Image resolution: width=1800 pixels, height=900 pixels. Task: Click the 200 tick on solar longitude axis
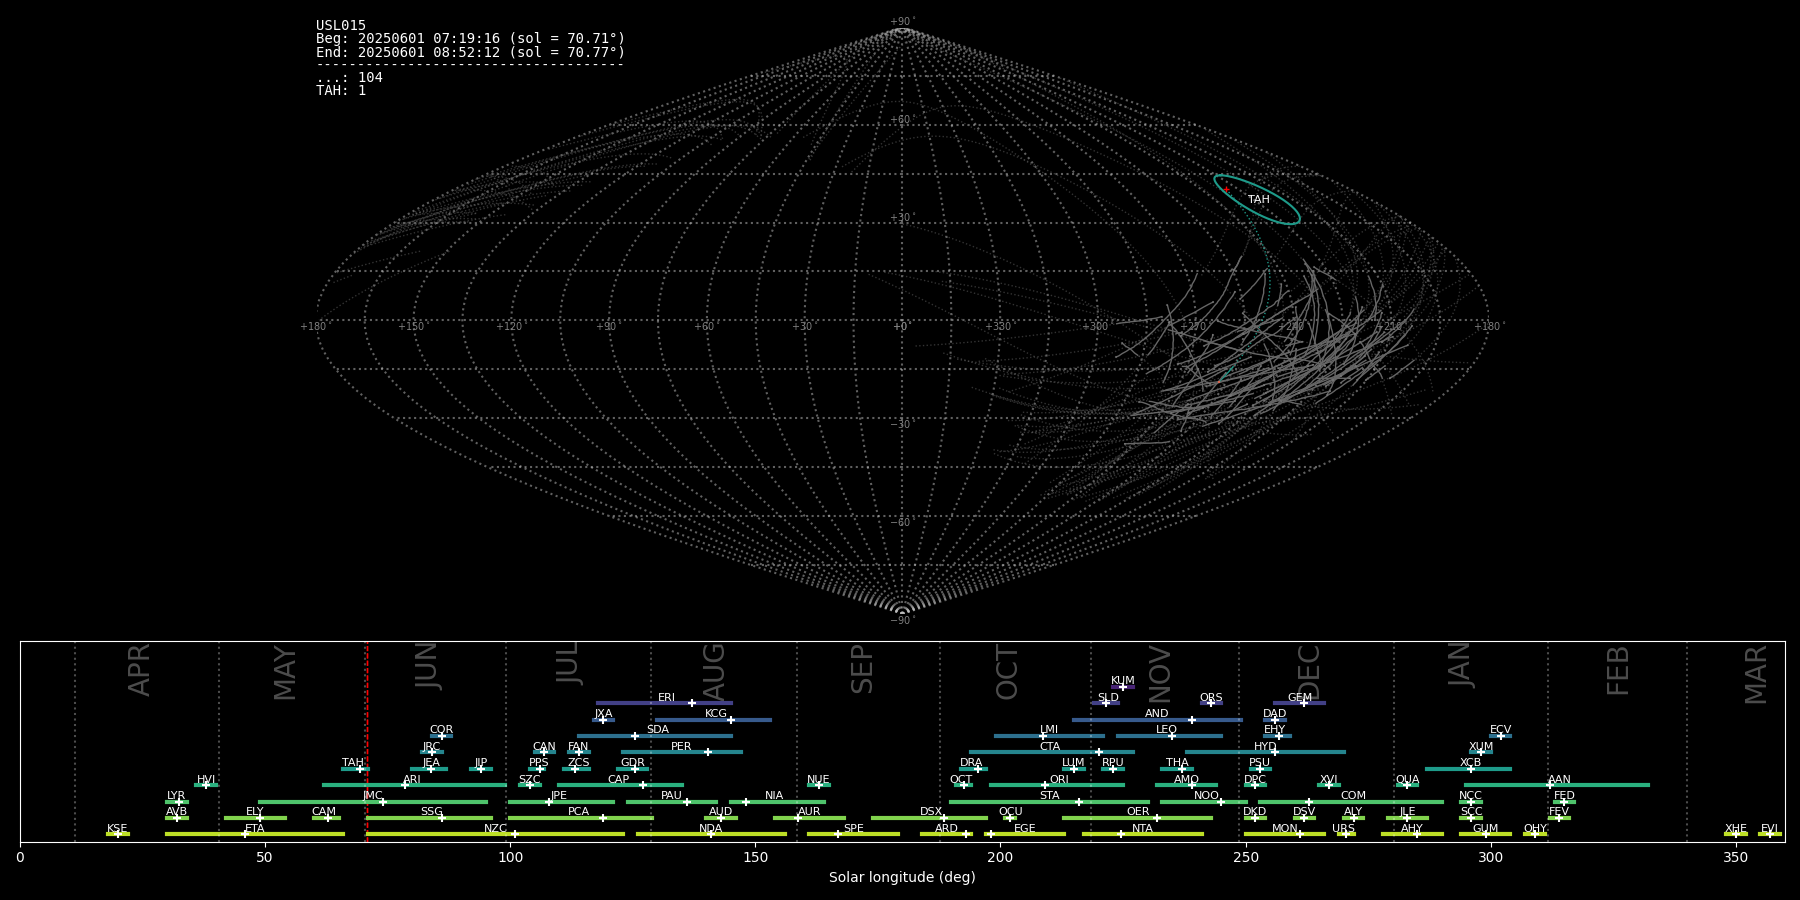tap(1000, 857)
